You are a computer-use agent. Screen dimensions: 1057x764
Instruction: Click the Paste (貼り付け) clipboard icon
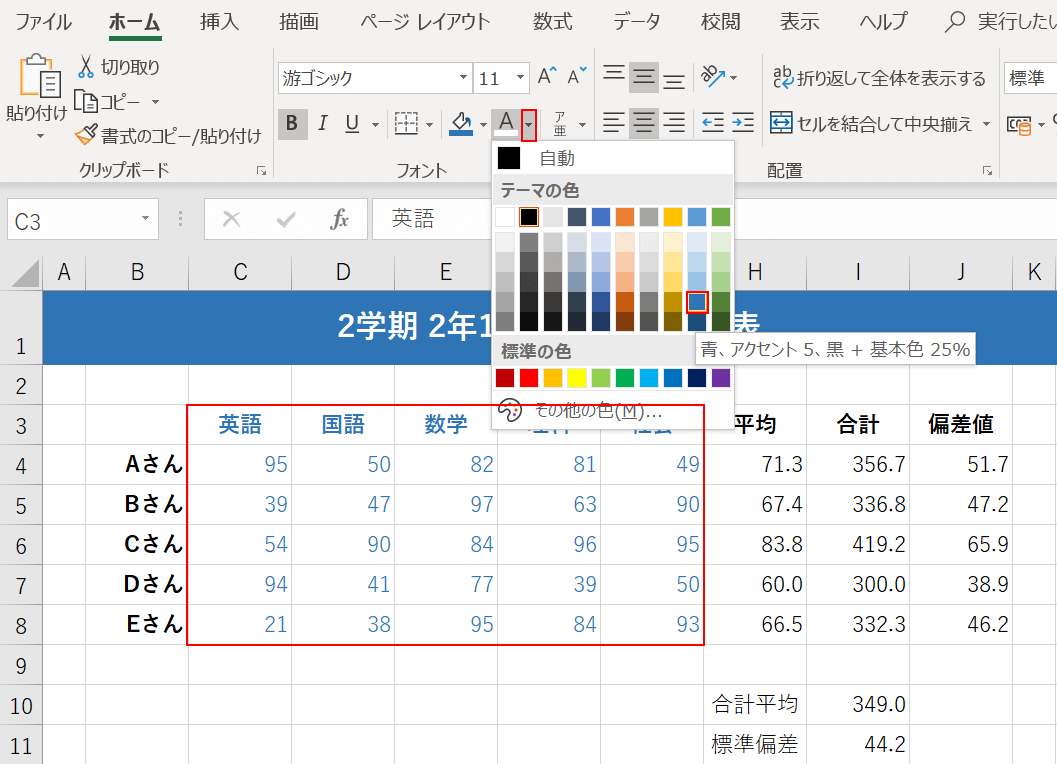39,76
